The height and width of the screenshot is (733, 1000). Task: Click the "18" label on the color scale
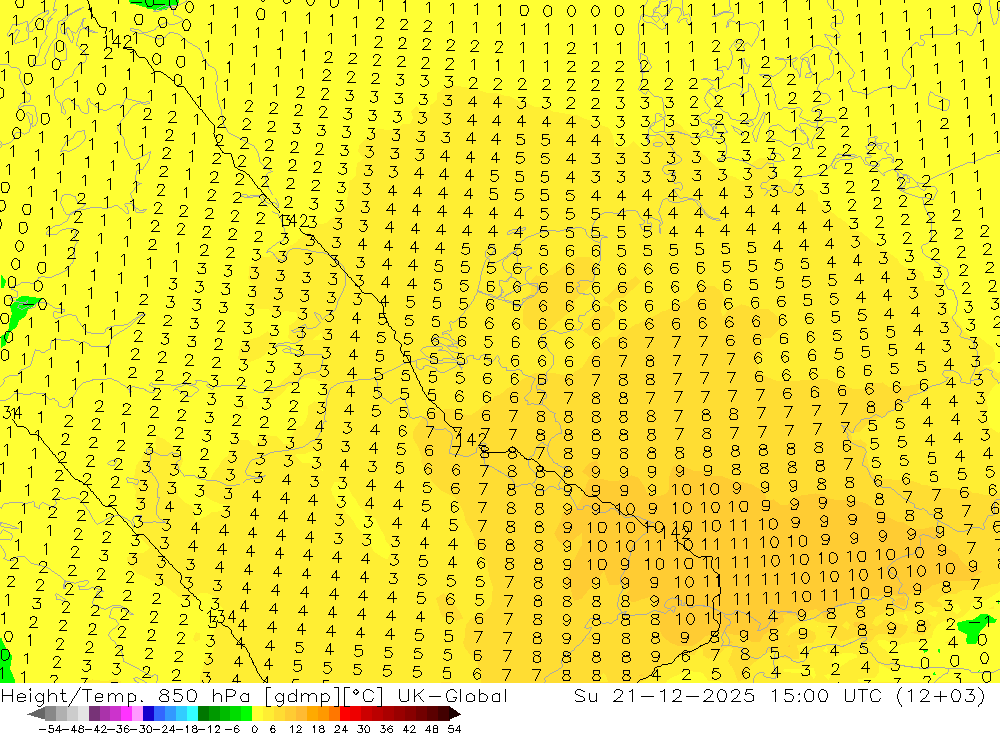click(318, 729)
